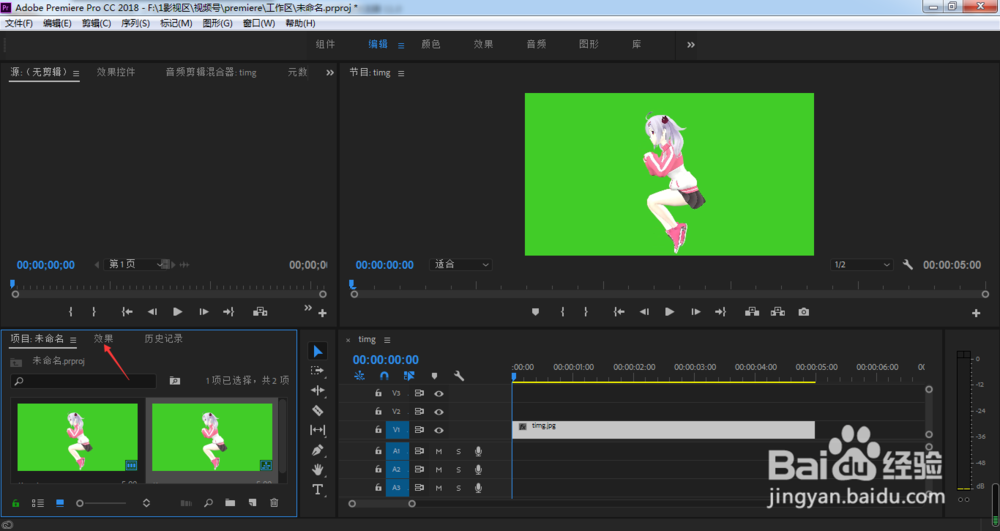The image size is (1000, 531).
Task: Click the Find magnifier icon in Project panel
Action: click(x=209, y=503)
